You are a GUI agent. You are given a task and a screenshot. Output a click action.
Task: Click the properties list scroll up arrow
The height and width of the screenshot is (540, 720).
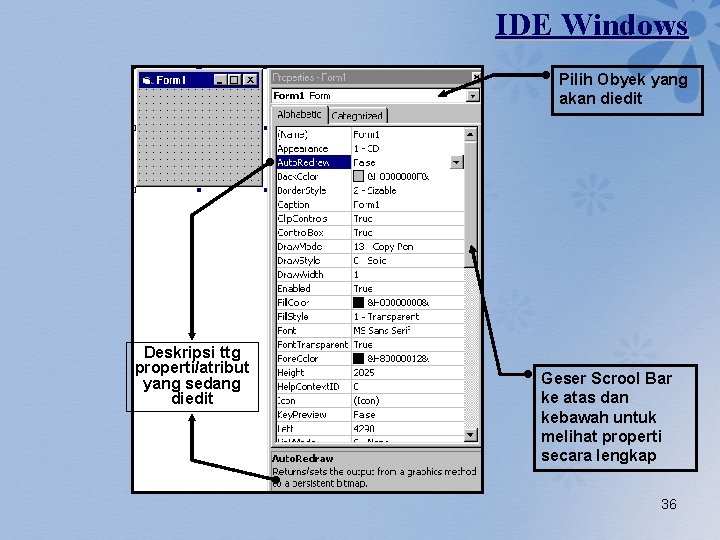470,135
